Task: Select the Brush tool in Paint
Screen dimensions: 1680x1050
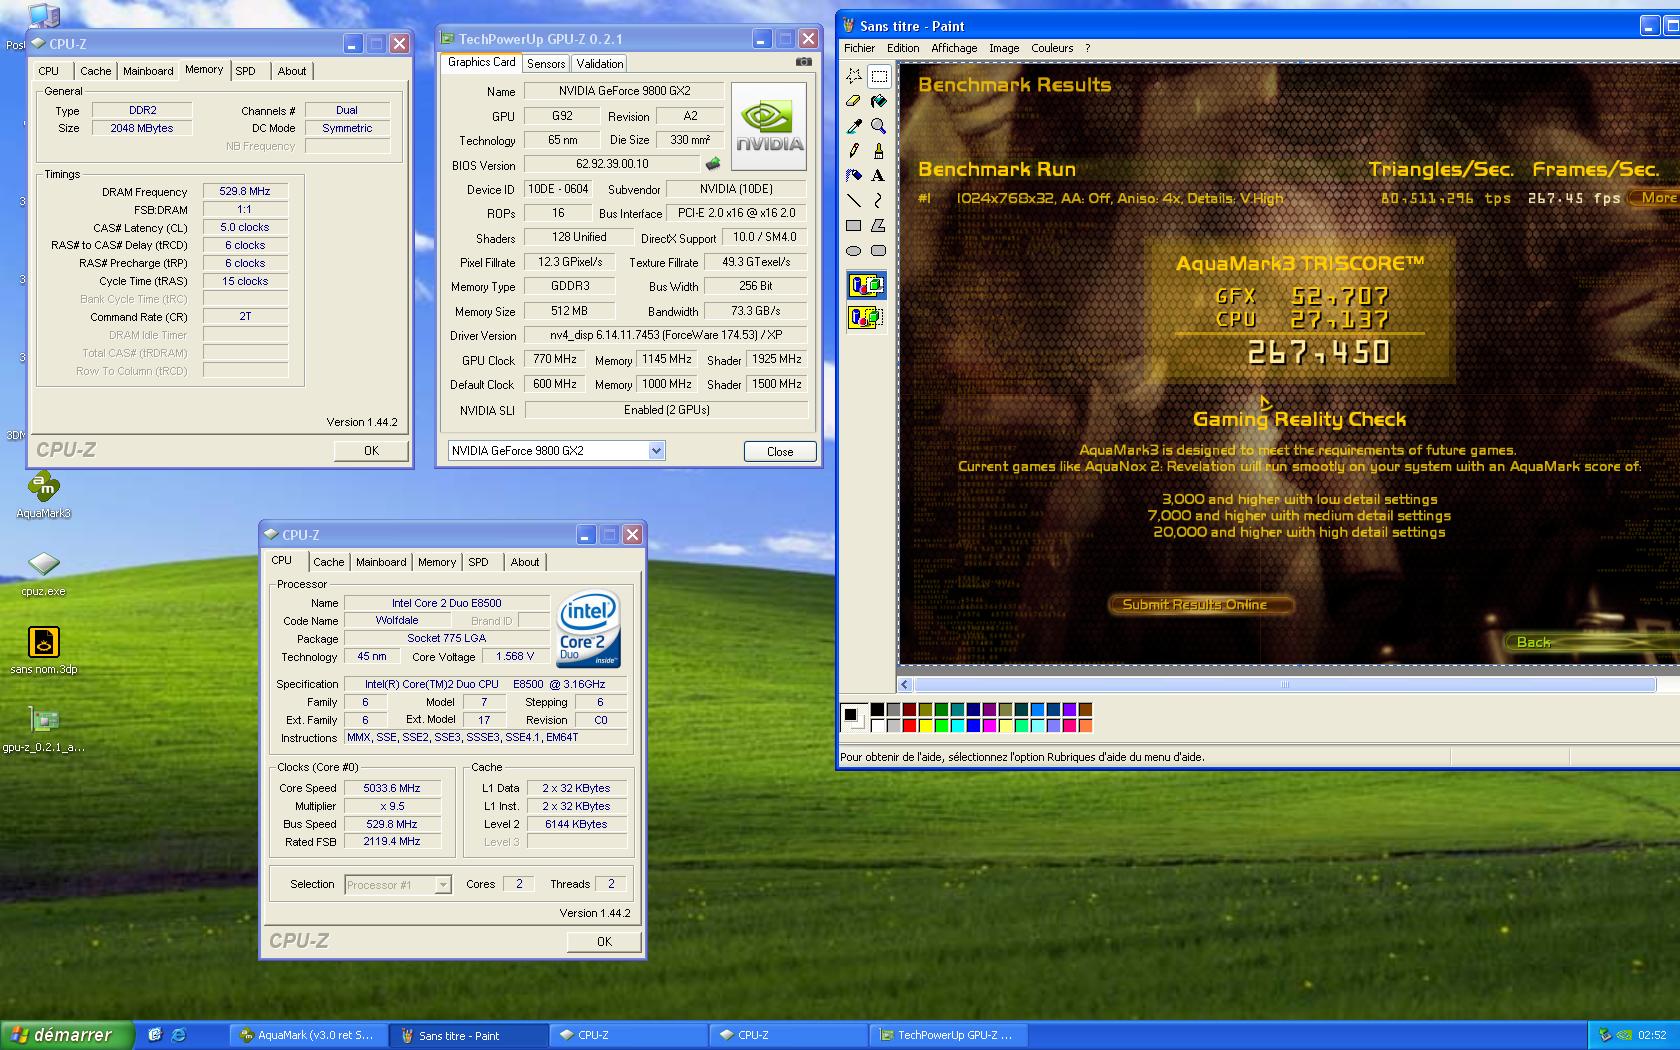Action: [879, 151]
